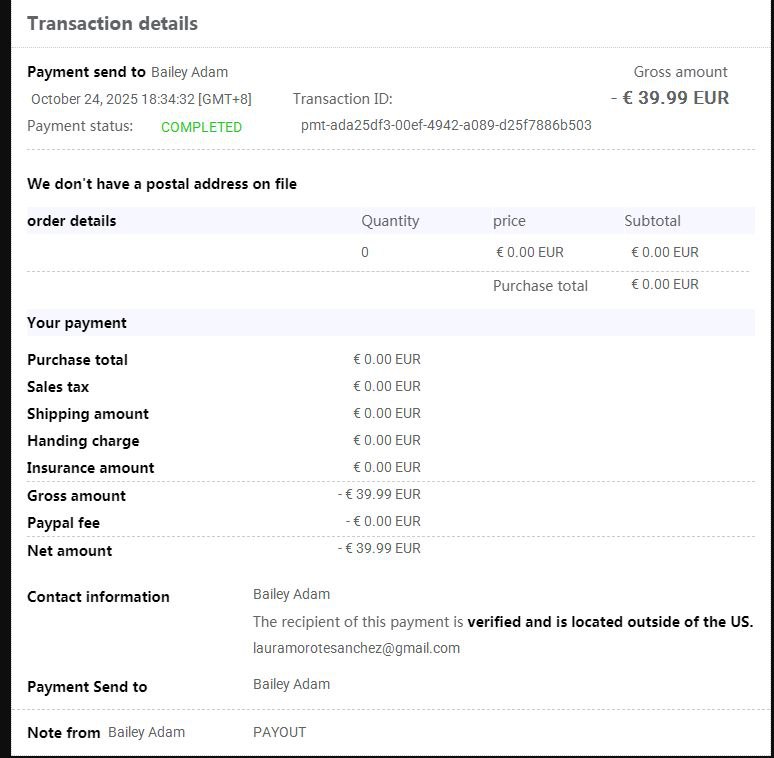Click the "Shipping amount" label
This screenshot has height=758, width=774.
tap(88, 414)
